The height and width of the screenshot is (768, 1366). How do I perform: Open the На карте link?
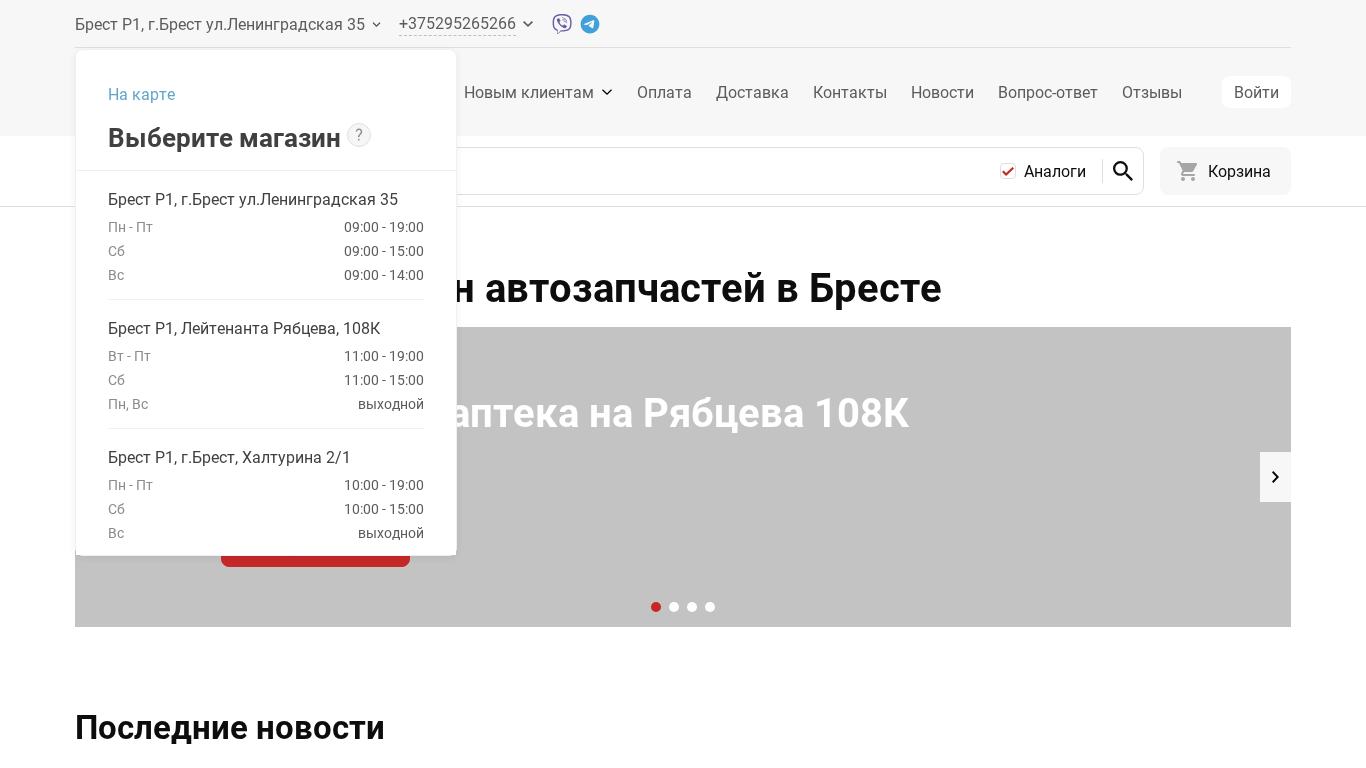(141, 94)
